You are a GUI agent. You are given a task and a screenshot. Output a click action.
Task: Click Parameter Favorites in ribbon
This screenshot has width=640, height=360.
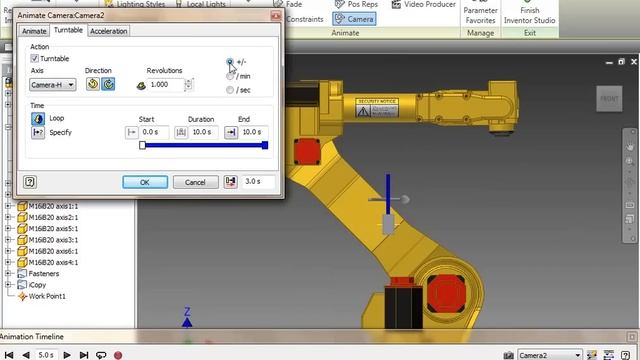click(x=480, y=15)
